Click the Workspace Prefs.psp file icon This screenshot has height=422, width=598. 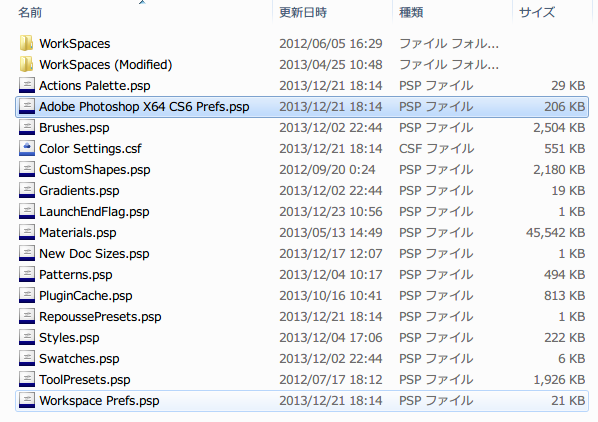(x=27, y=400)
